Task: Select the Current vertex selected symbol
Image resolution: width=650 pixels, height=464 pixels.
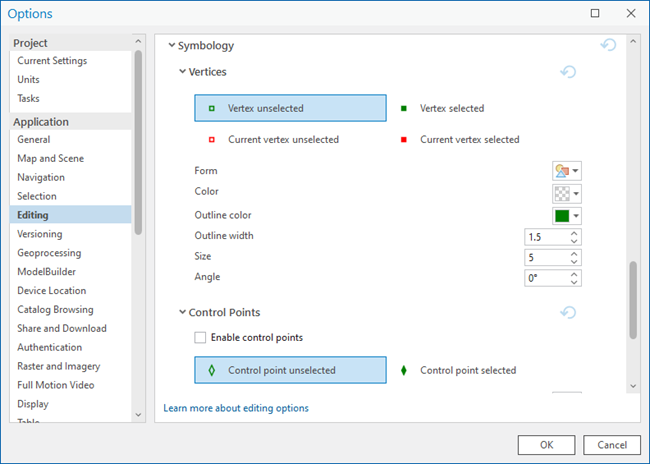Action: pos(468,140)
